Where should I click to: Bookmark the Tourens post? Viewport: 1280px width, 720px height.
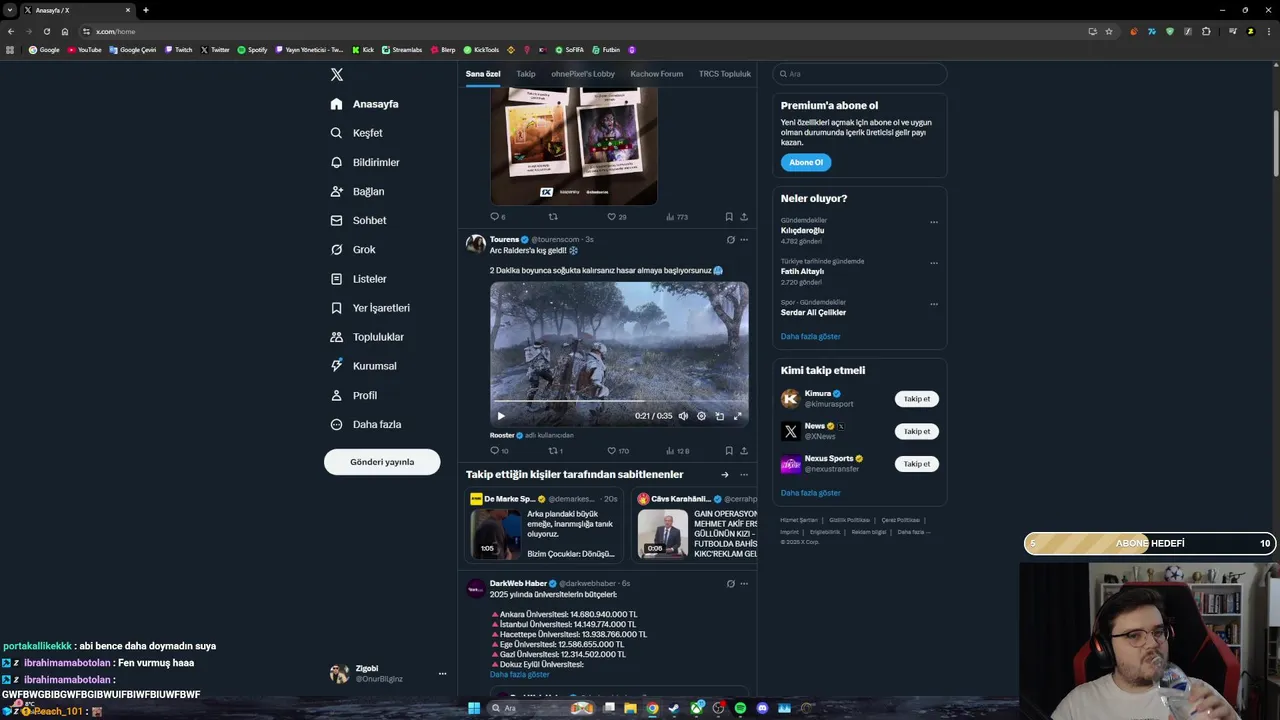pyautogui.click(x=729, y=451)
